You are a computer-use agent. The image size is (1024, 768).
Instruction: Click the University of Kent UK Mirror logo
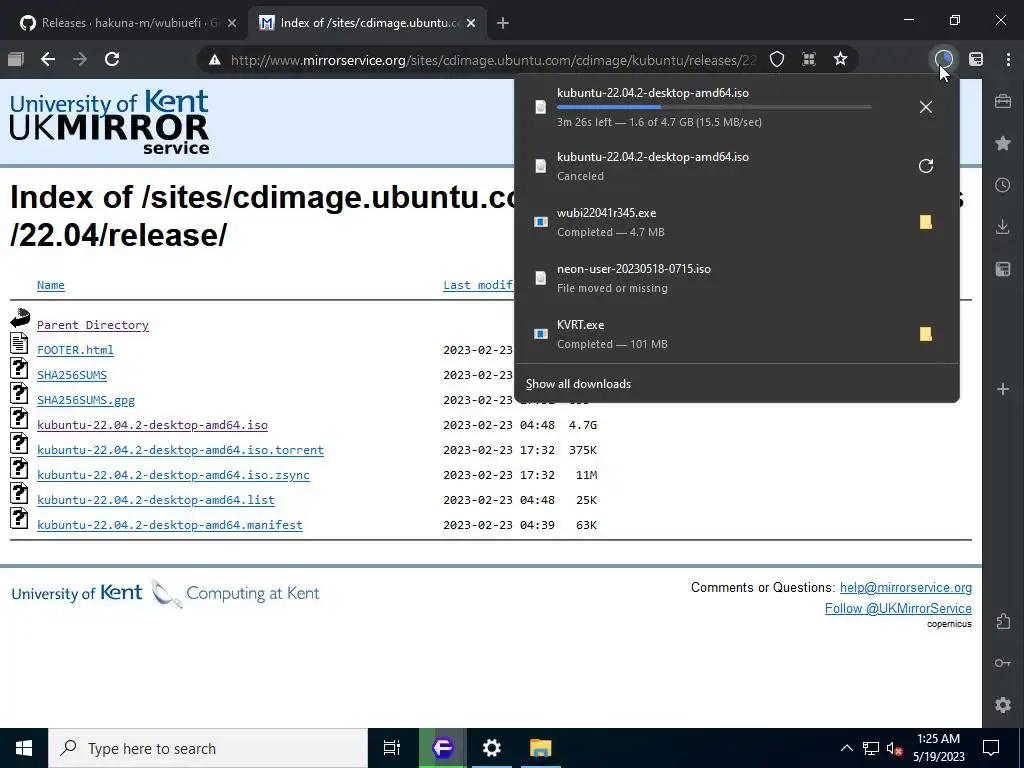pyautogui.click(x=109, y=121)
